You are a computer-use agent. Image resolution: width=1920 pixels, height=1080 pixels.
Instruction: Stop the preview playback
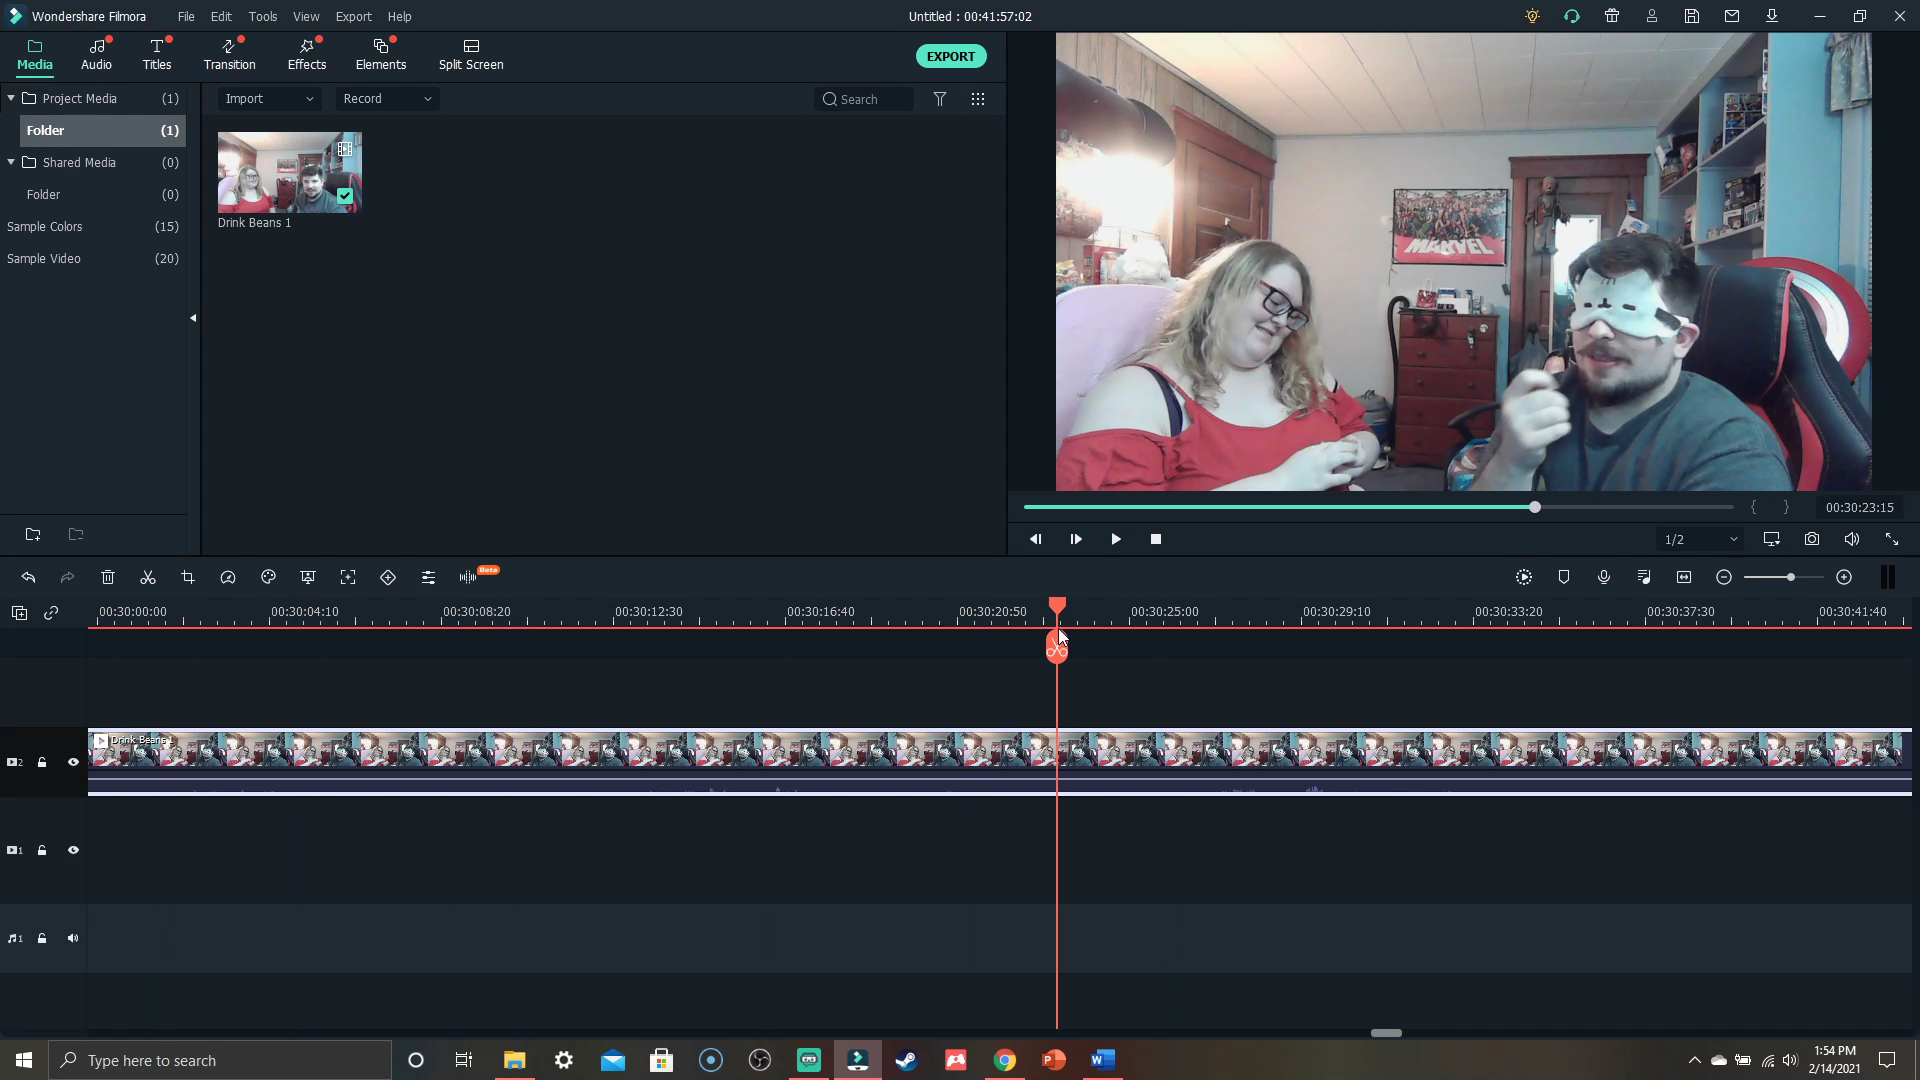(x=1156, y=539)
